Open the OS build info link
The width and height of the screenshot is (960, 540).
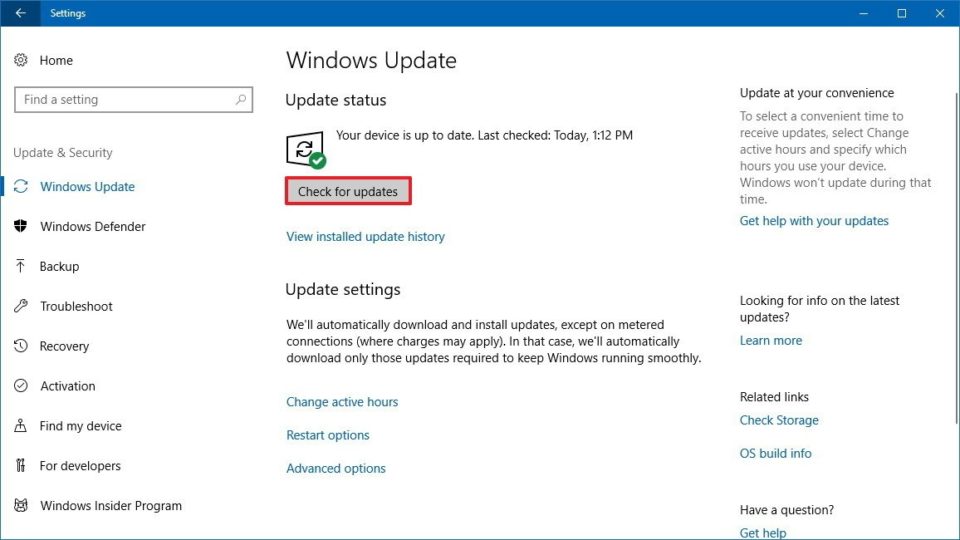click(x=775, y=453)
